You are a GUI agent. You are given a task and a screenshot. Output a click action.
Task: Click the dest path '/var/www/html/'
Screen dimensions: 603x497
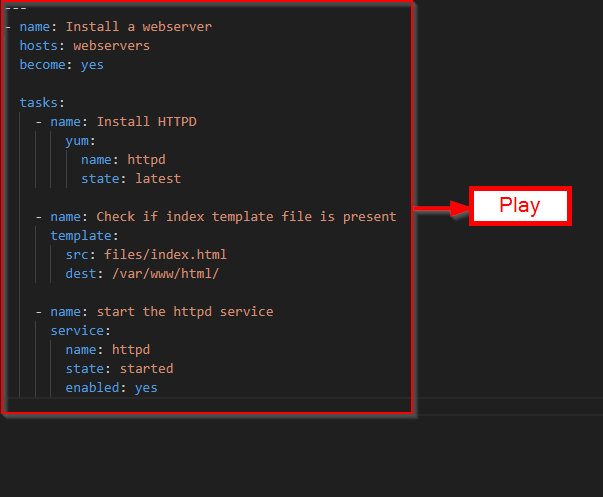click(x=165, y=274)
